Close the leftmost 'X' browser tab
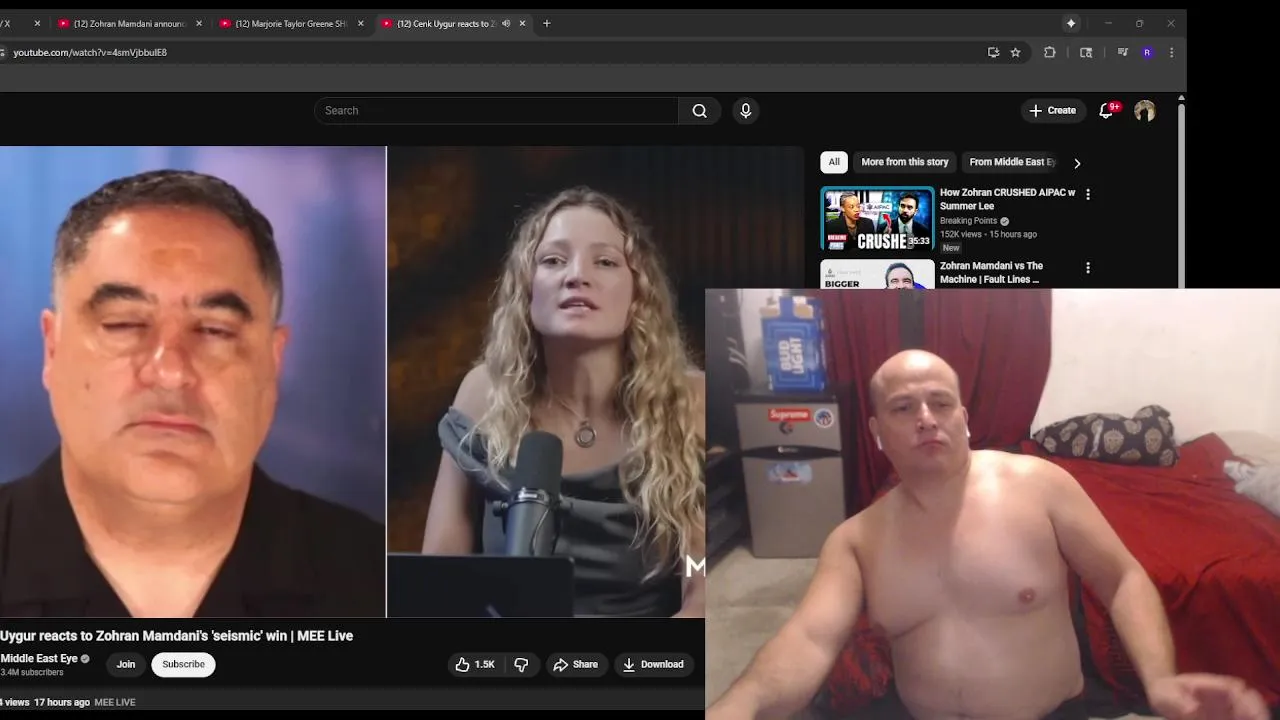The width and height of the screenshot is (1280, 720). (x=37, y=23)
